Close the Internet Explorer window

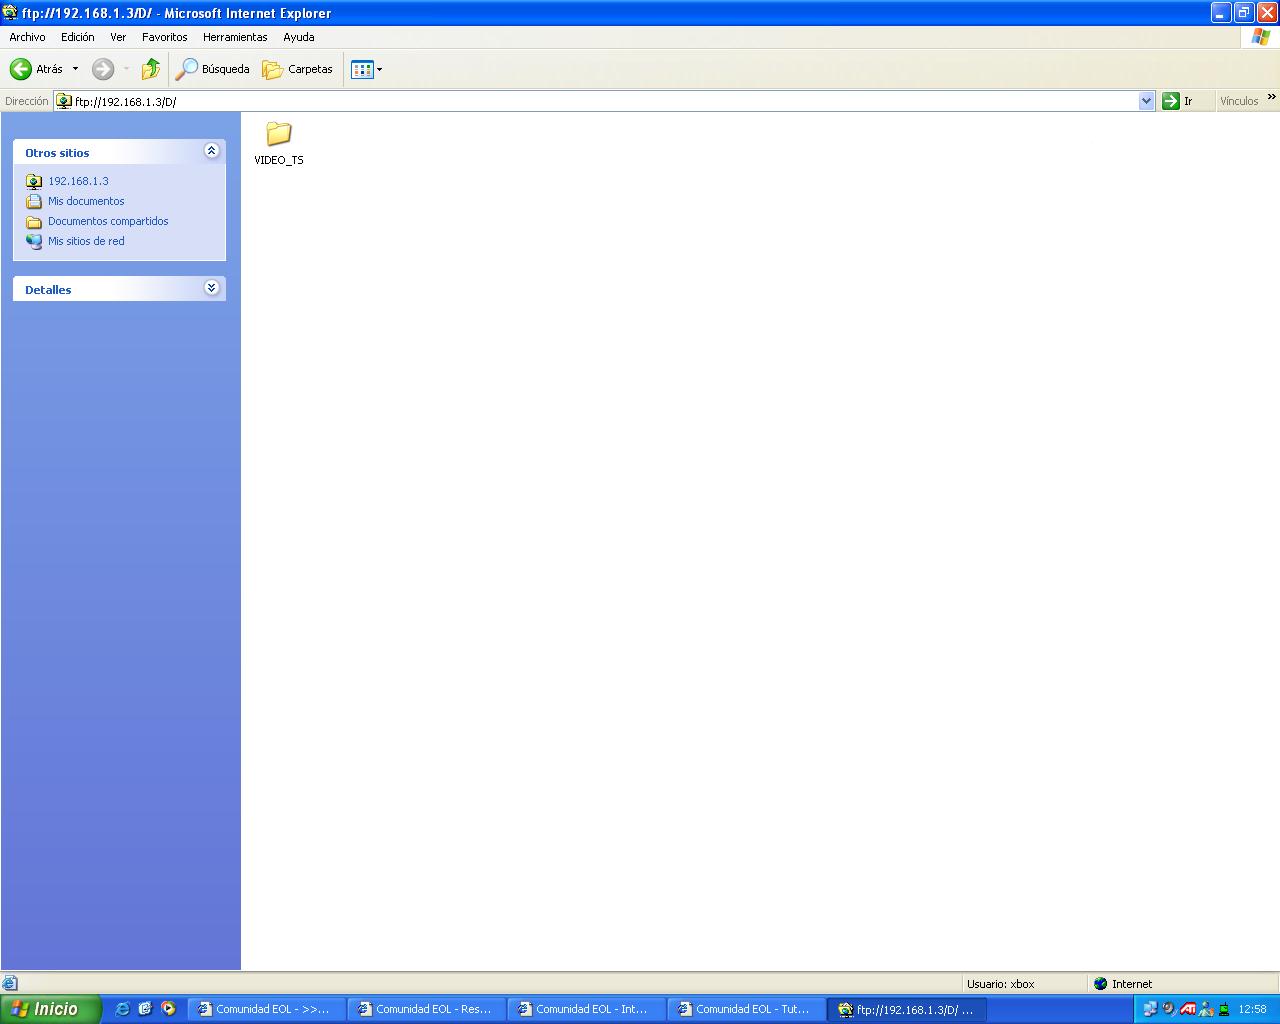[x=1267, y=13]
